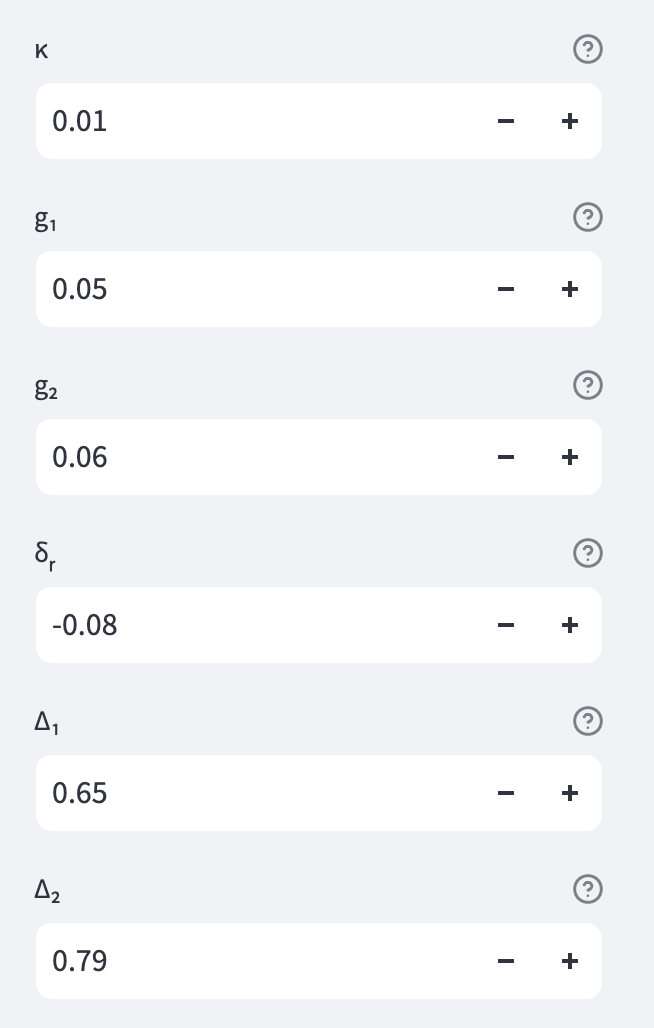The height and width of the screenshot is (1028, 654).
Task: Open the help tooltip for Δ₂
Action: (x=587, y=890)
